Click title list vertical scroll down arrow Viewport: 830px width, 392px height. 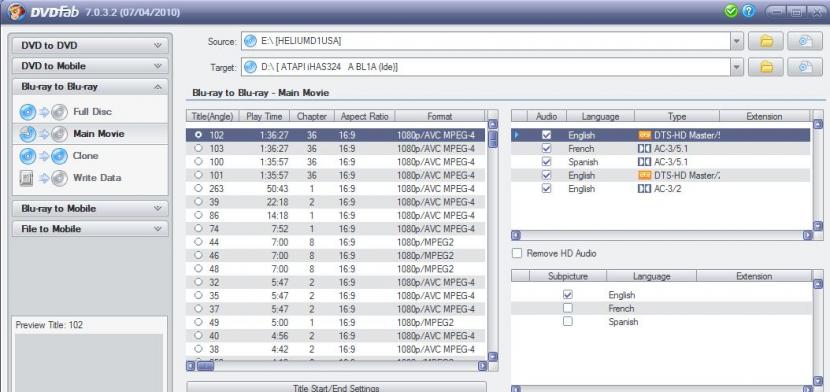pyautogui.click(x=492, y=357)
